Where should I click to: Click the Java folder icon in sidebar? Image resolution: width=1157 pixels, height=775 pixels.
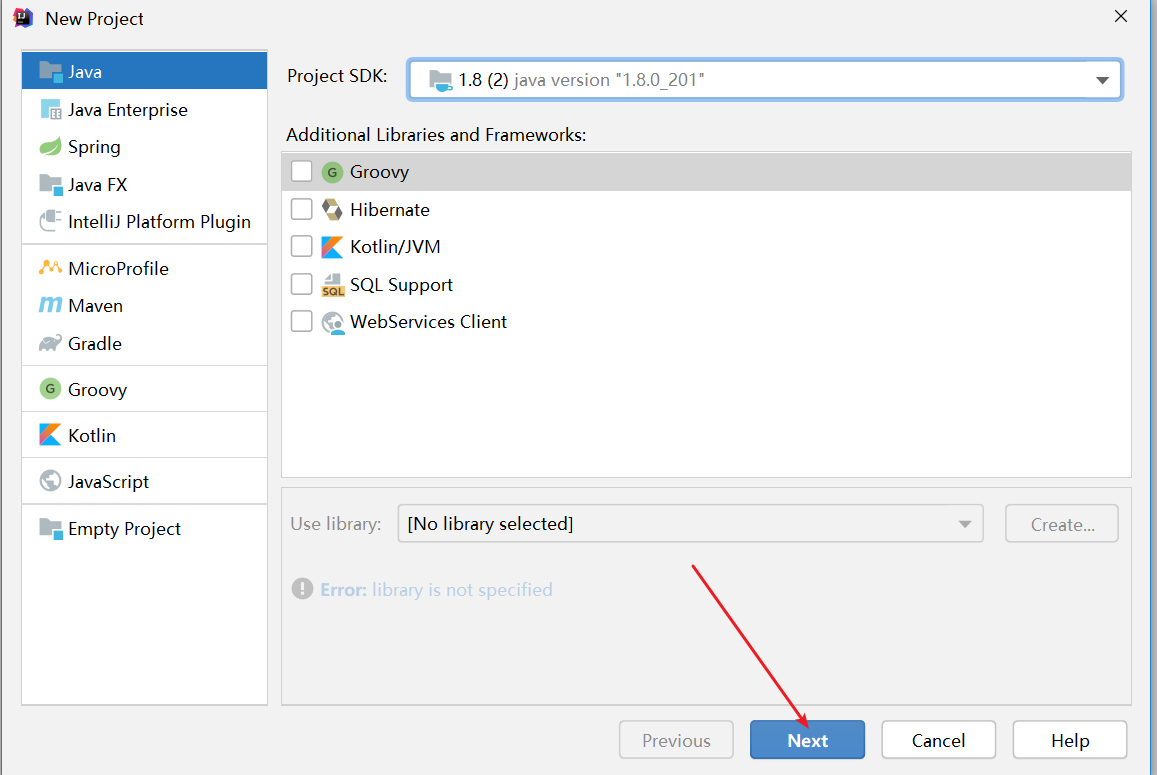pos(50,72)
